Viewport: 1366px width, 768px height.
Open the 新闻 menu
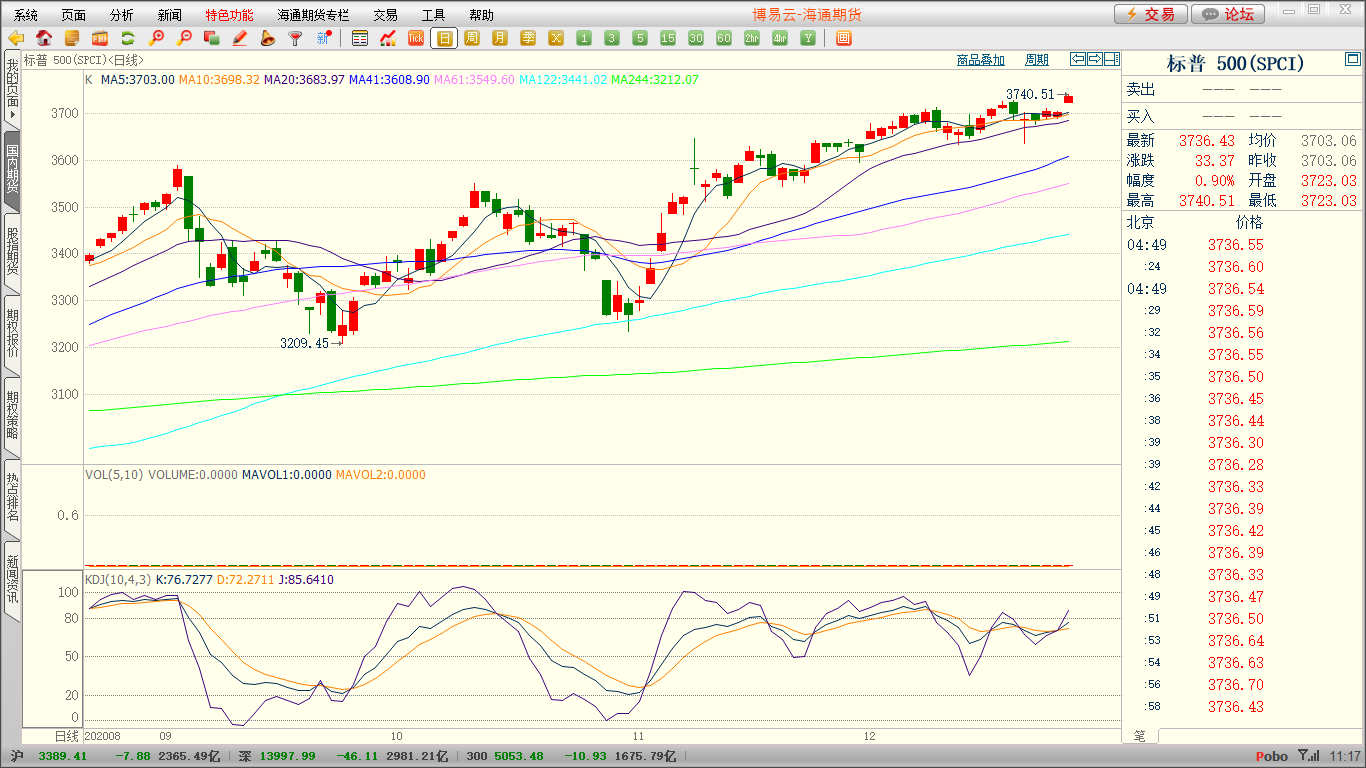[170, 15]
